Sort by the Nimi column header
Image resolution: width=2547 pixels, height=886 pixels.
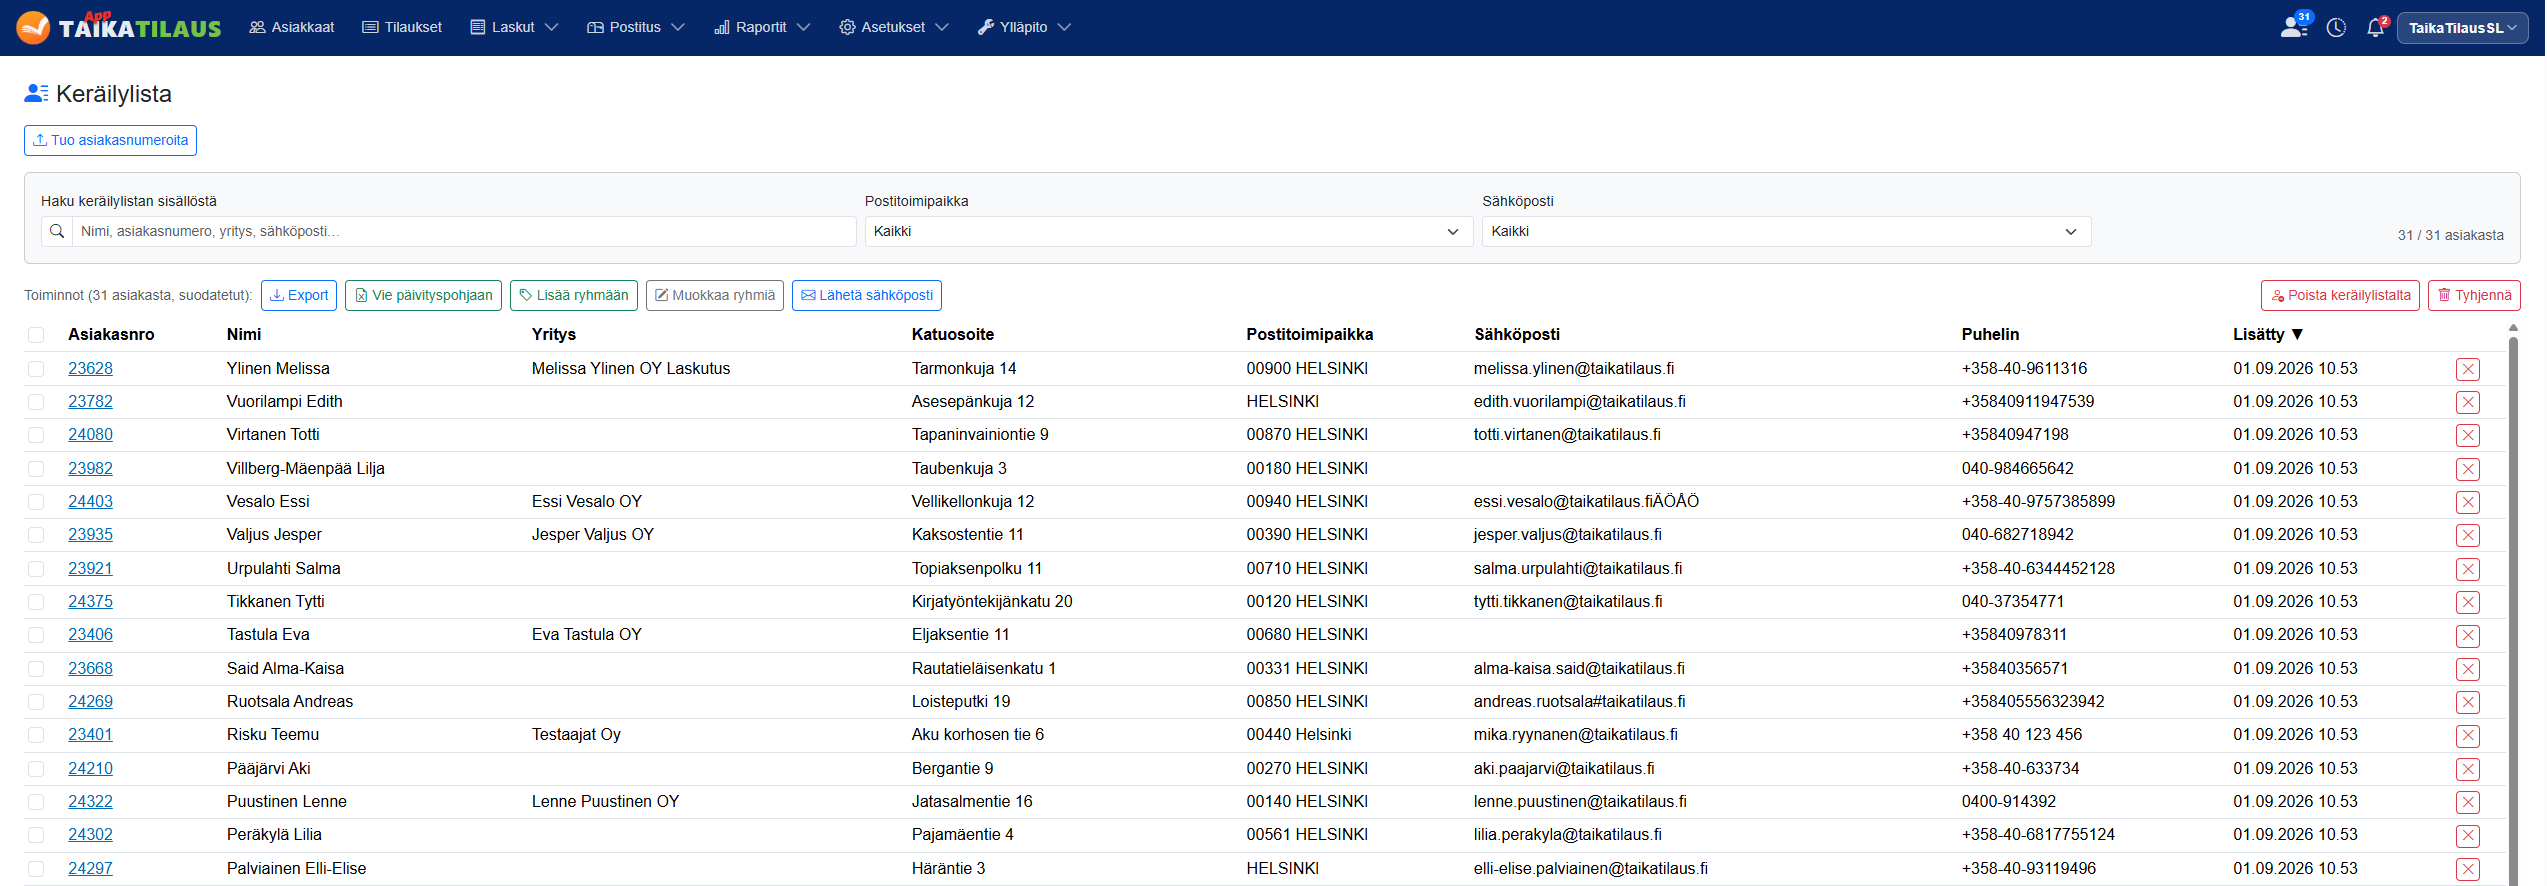244,334
